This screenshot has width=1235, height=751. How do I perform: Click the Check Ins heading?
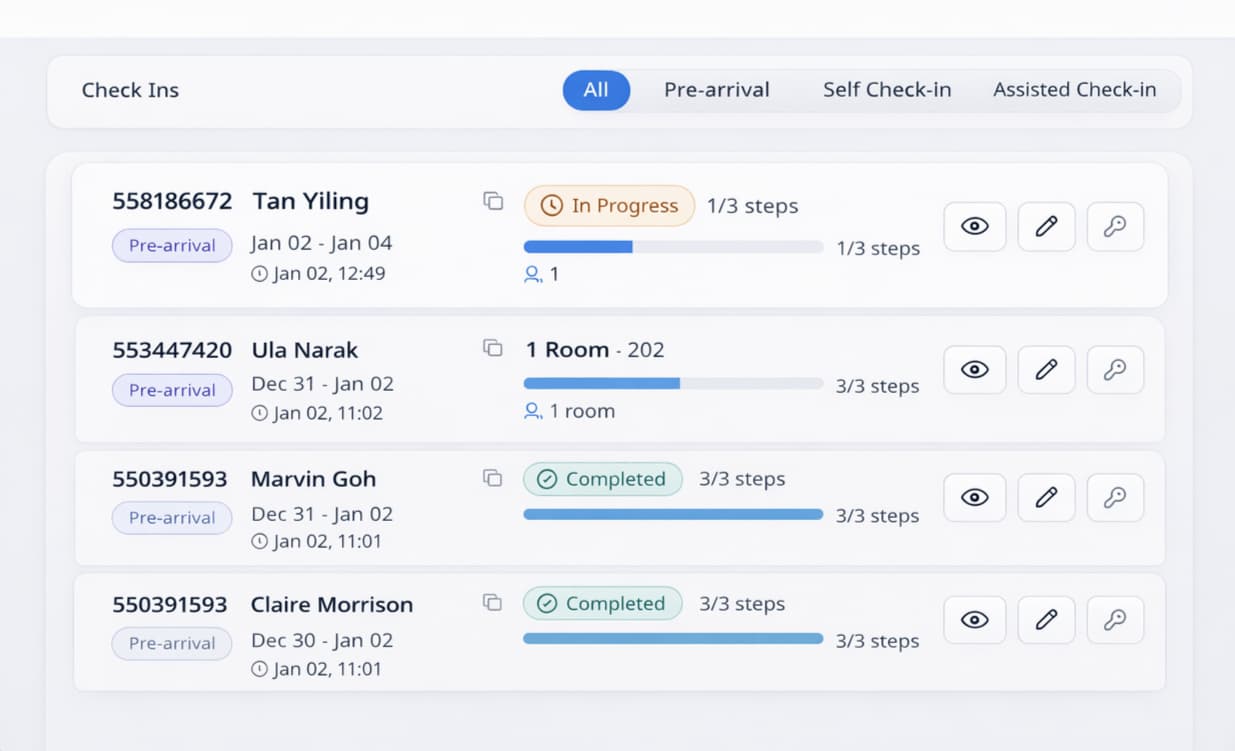(x=130, y=90)
